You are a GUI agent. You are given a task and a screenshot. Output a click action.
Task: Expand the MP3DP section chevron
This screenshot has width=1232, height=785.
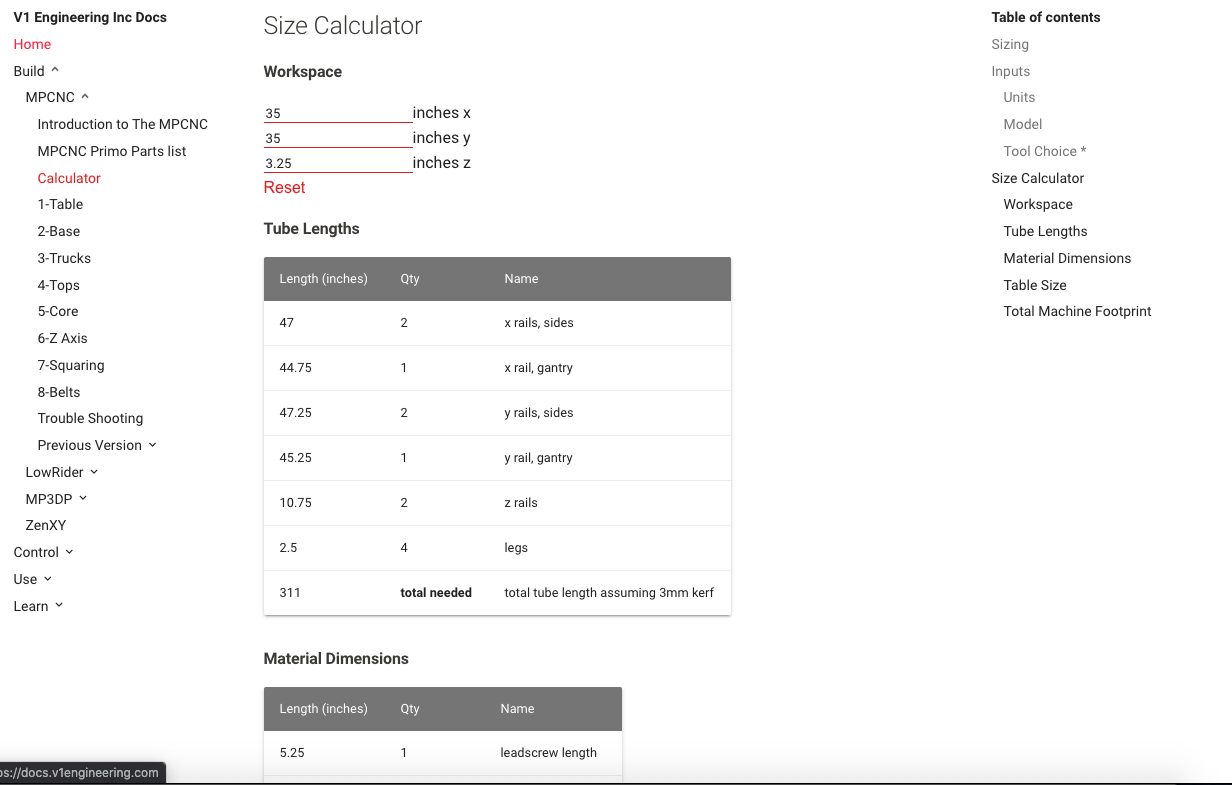(83, 498)
